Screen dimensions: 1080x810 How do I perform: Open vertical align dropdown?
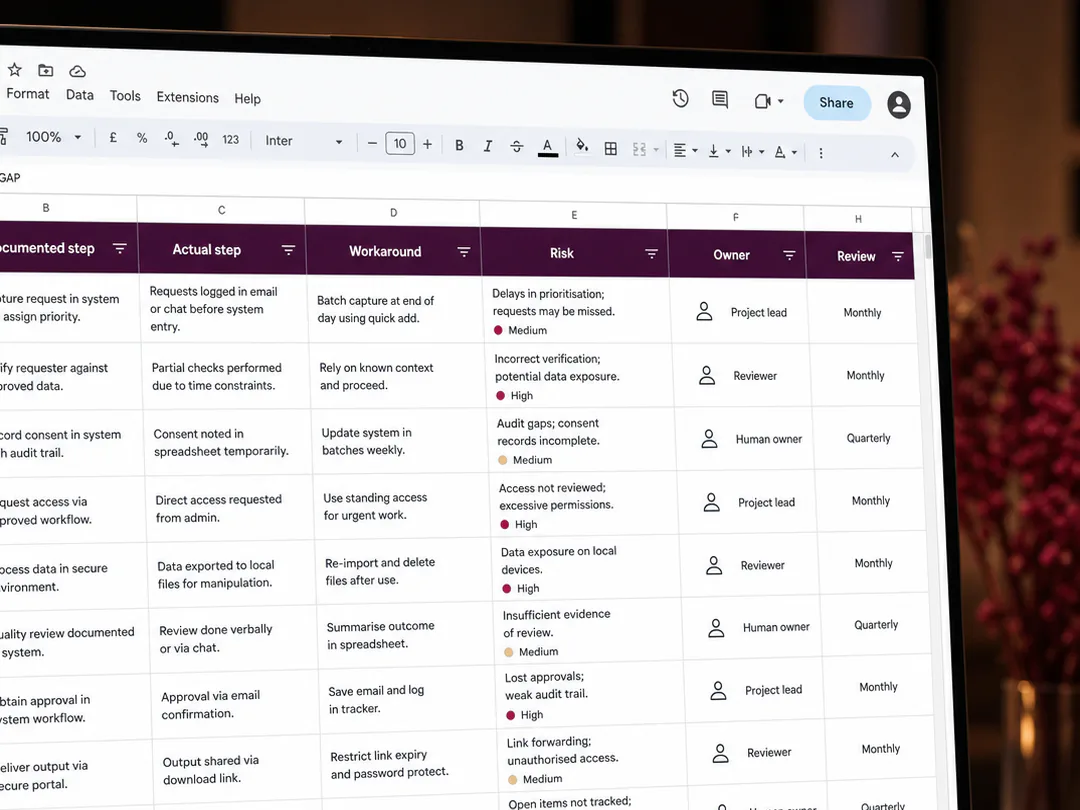(719, 151)
